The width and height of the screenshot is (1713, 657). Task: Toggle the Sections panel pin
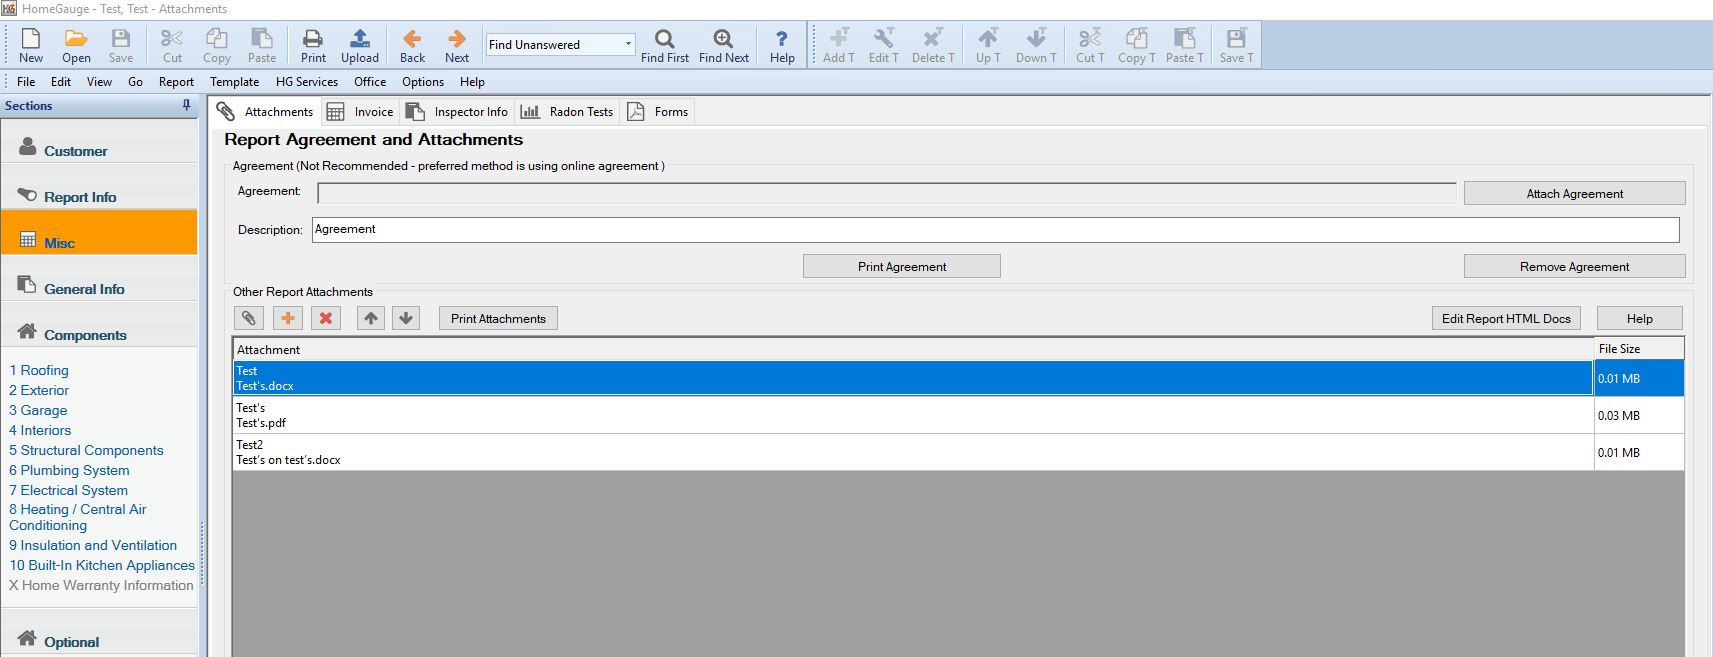pyautogui.click(x=186, y=105)
